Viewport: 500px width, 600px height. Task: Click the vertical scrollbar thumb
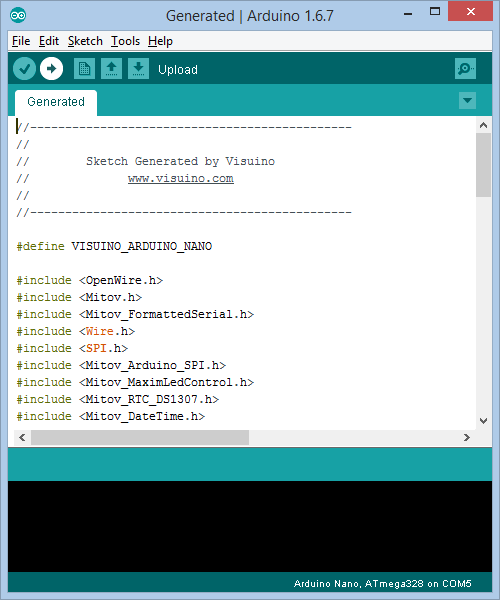(x=484, y=165)
